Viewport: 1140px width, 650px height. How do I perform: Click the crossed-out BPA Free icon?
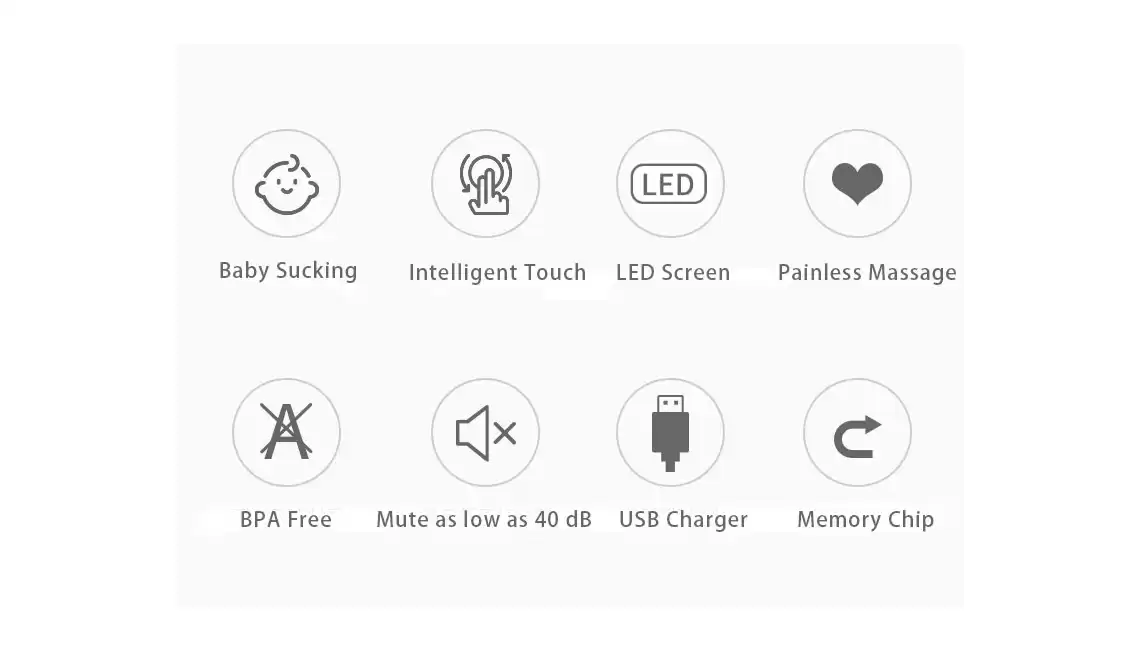pyautogui.click(x=286, y=433)
